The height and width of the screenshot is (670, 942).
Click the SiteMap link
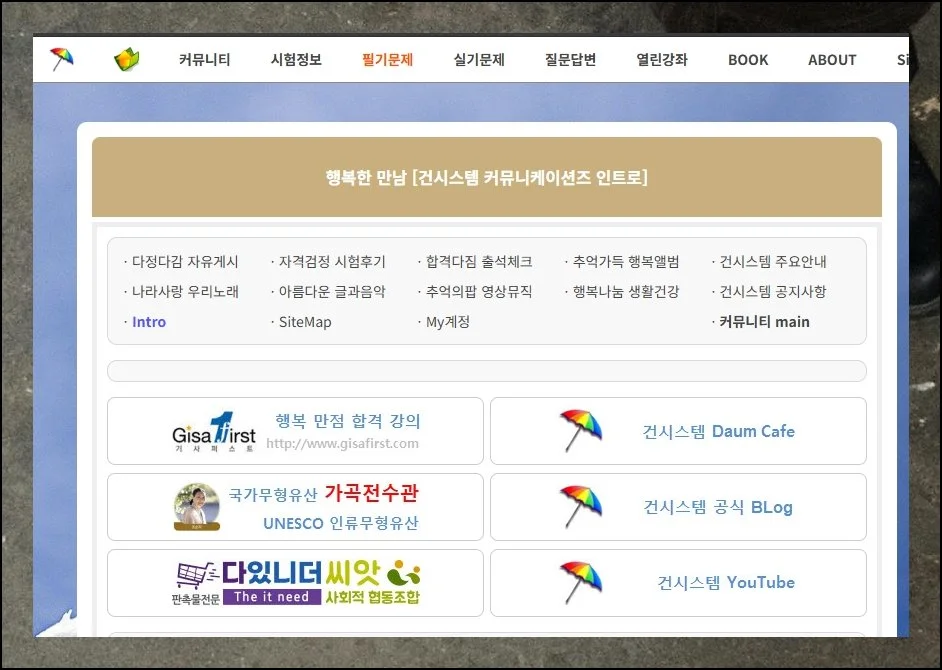point(303,322)
